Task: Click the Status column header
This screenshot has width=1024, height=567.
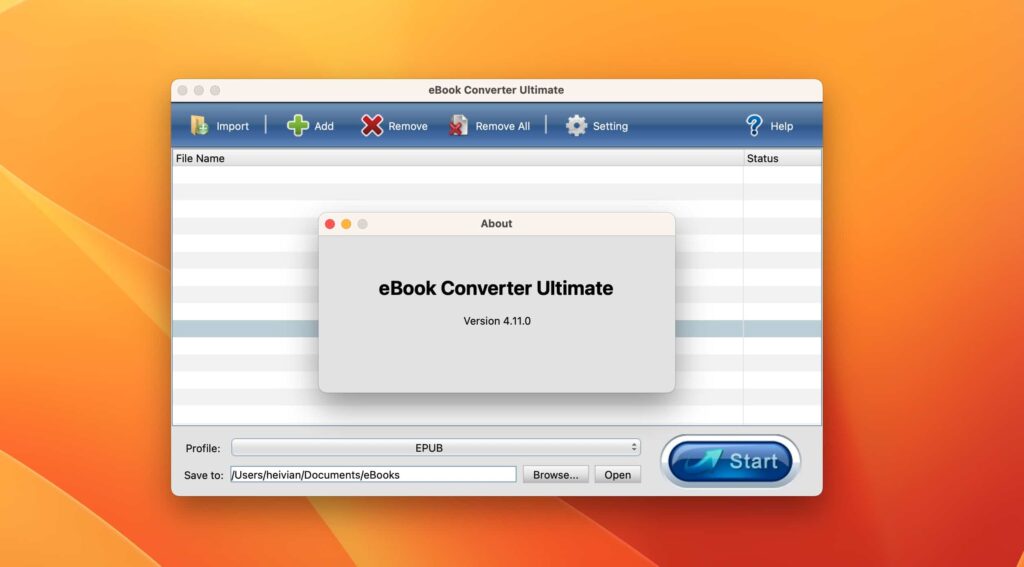Action: (782, 158)
